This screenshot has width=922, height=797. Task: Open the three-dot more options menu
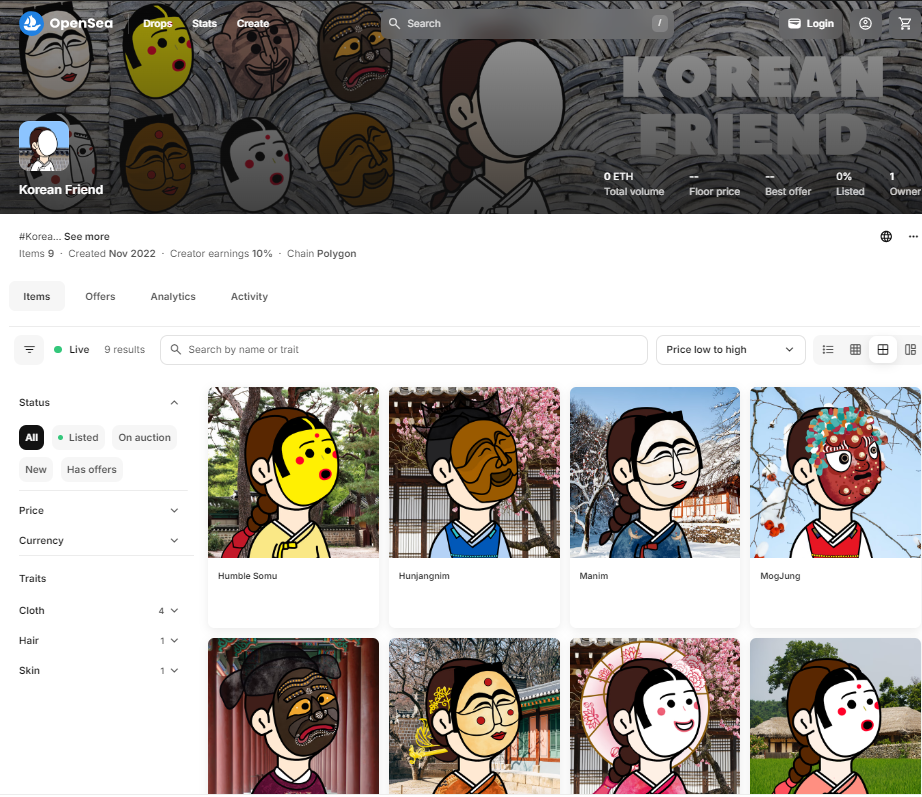912,237
